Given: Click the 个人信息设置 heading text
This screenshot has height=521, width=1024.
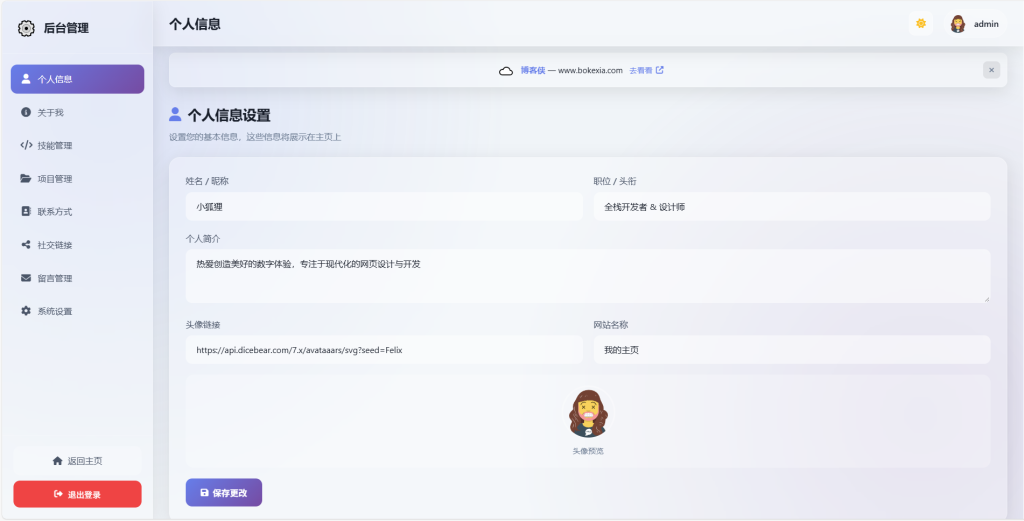Looking at the screenshot, I should click(x=229, y=116).
